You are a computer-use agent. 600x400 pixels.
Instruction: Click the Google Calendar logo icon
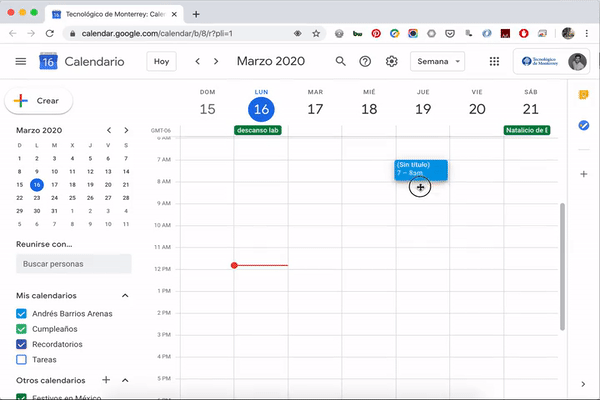coord(48,61)
